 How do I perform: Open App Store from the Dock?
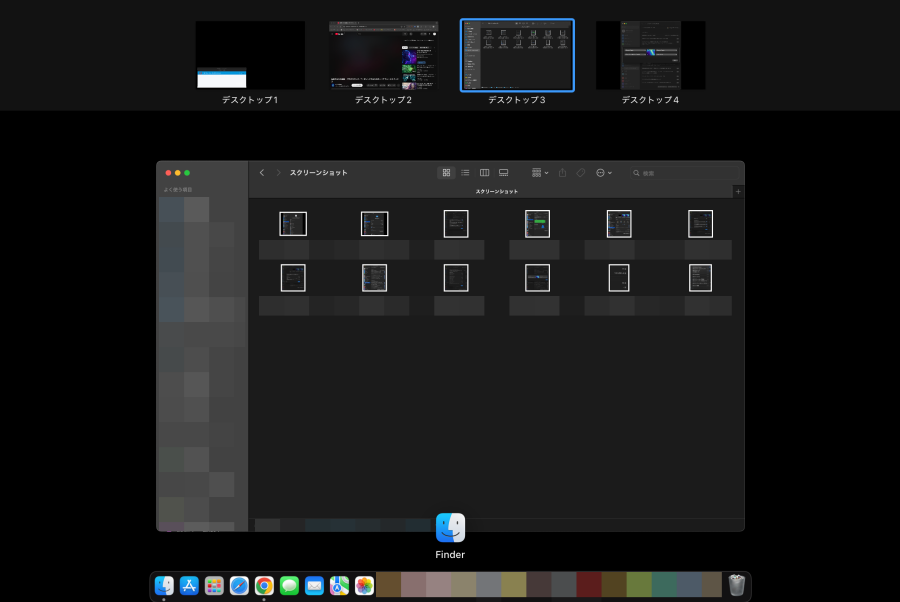pyautogui.click(x=189, y=585)
